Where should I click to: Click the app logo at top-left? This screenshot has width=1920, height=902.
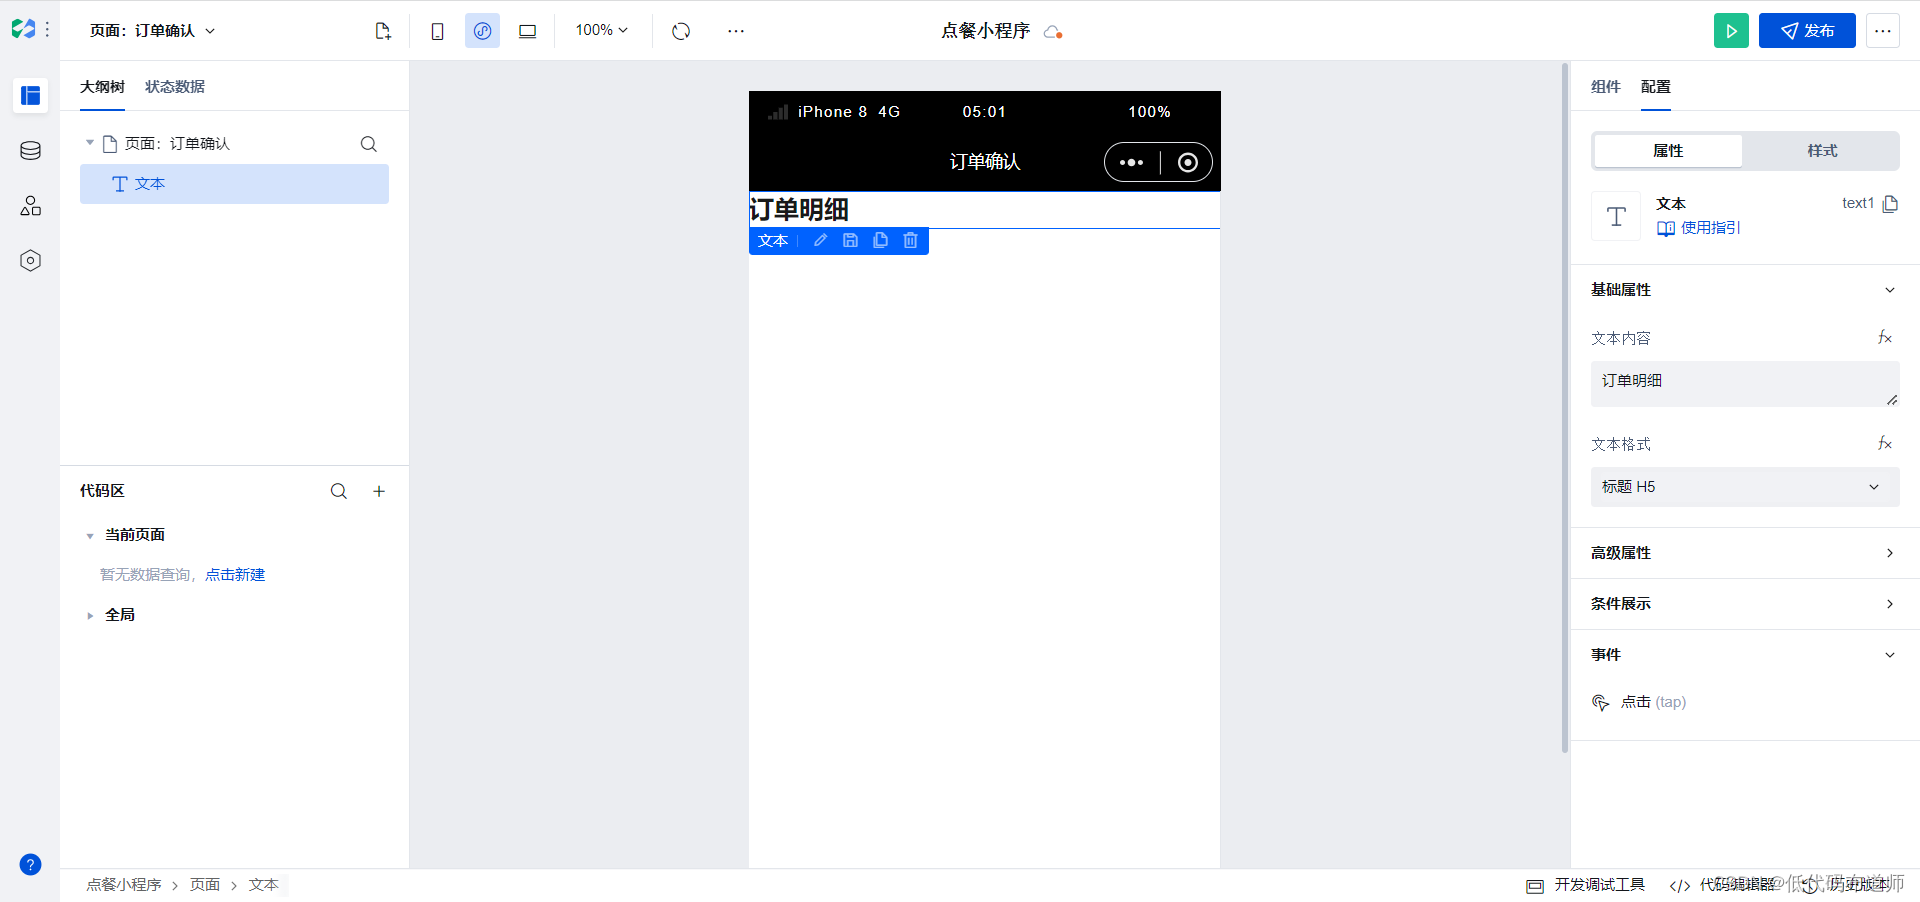pyautogui.click(x=23, y=30)
